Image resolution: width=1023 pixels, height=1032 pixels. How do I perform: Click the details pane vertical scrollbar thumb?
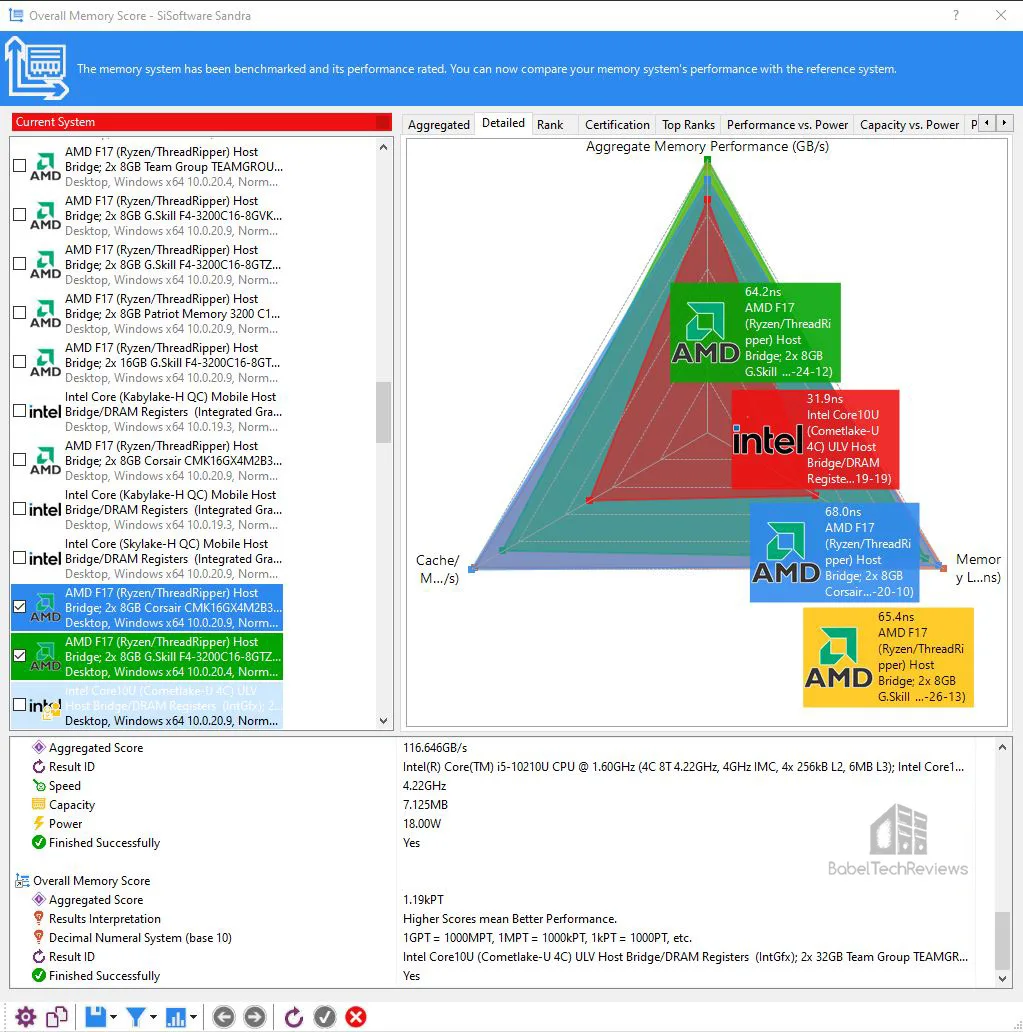[1002, 940]
